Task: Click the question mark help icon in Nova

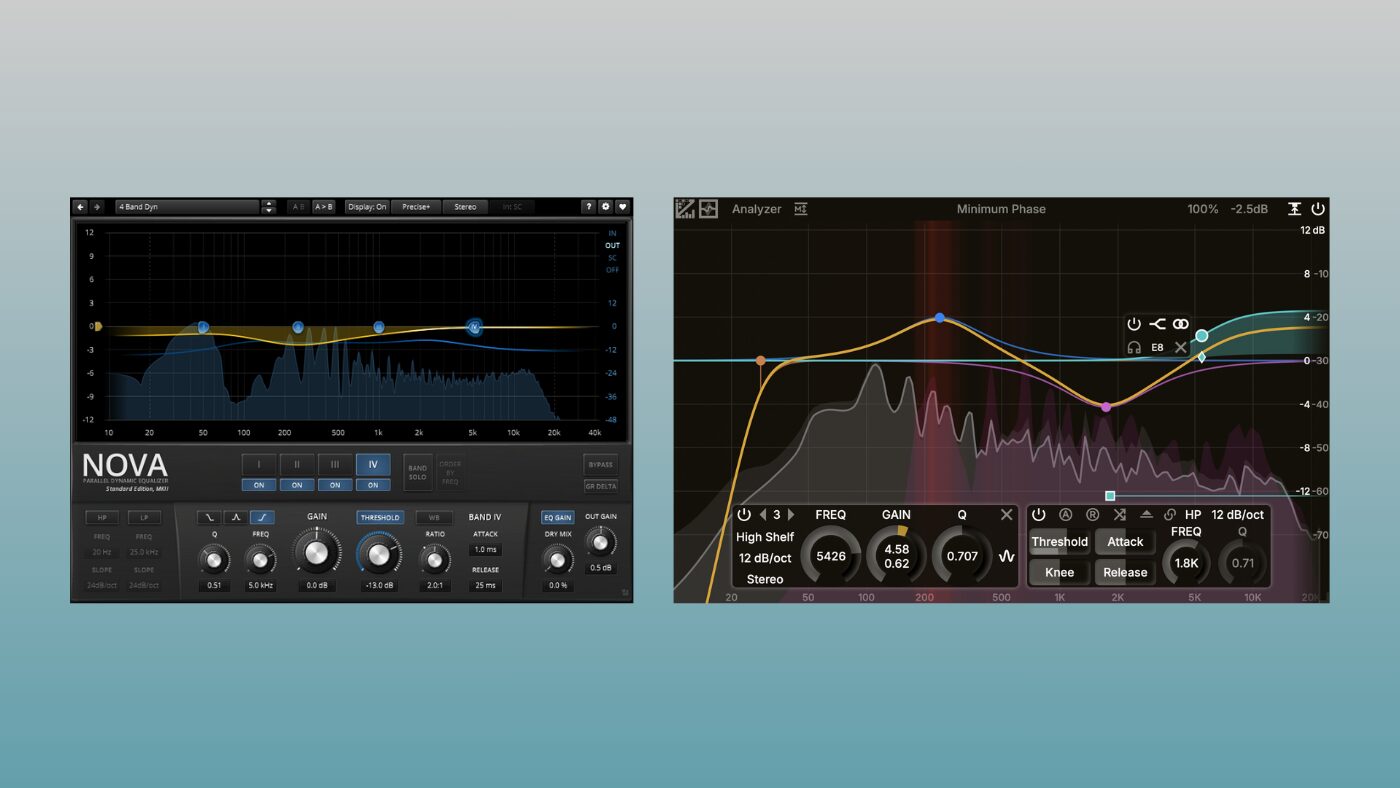Action: (x=589, y=206)
